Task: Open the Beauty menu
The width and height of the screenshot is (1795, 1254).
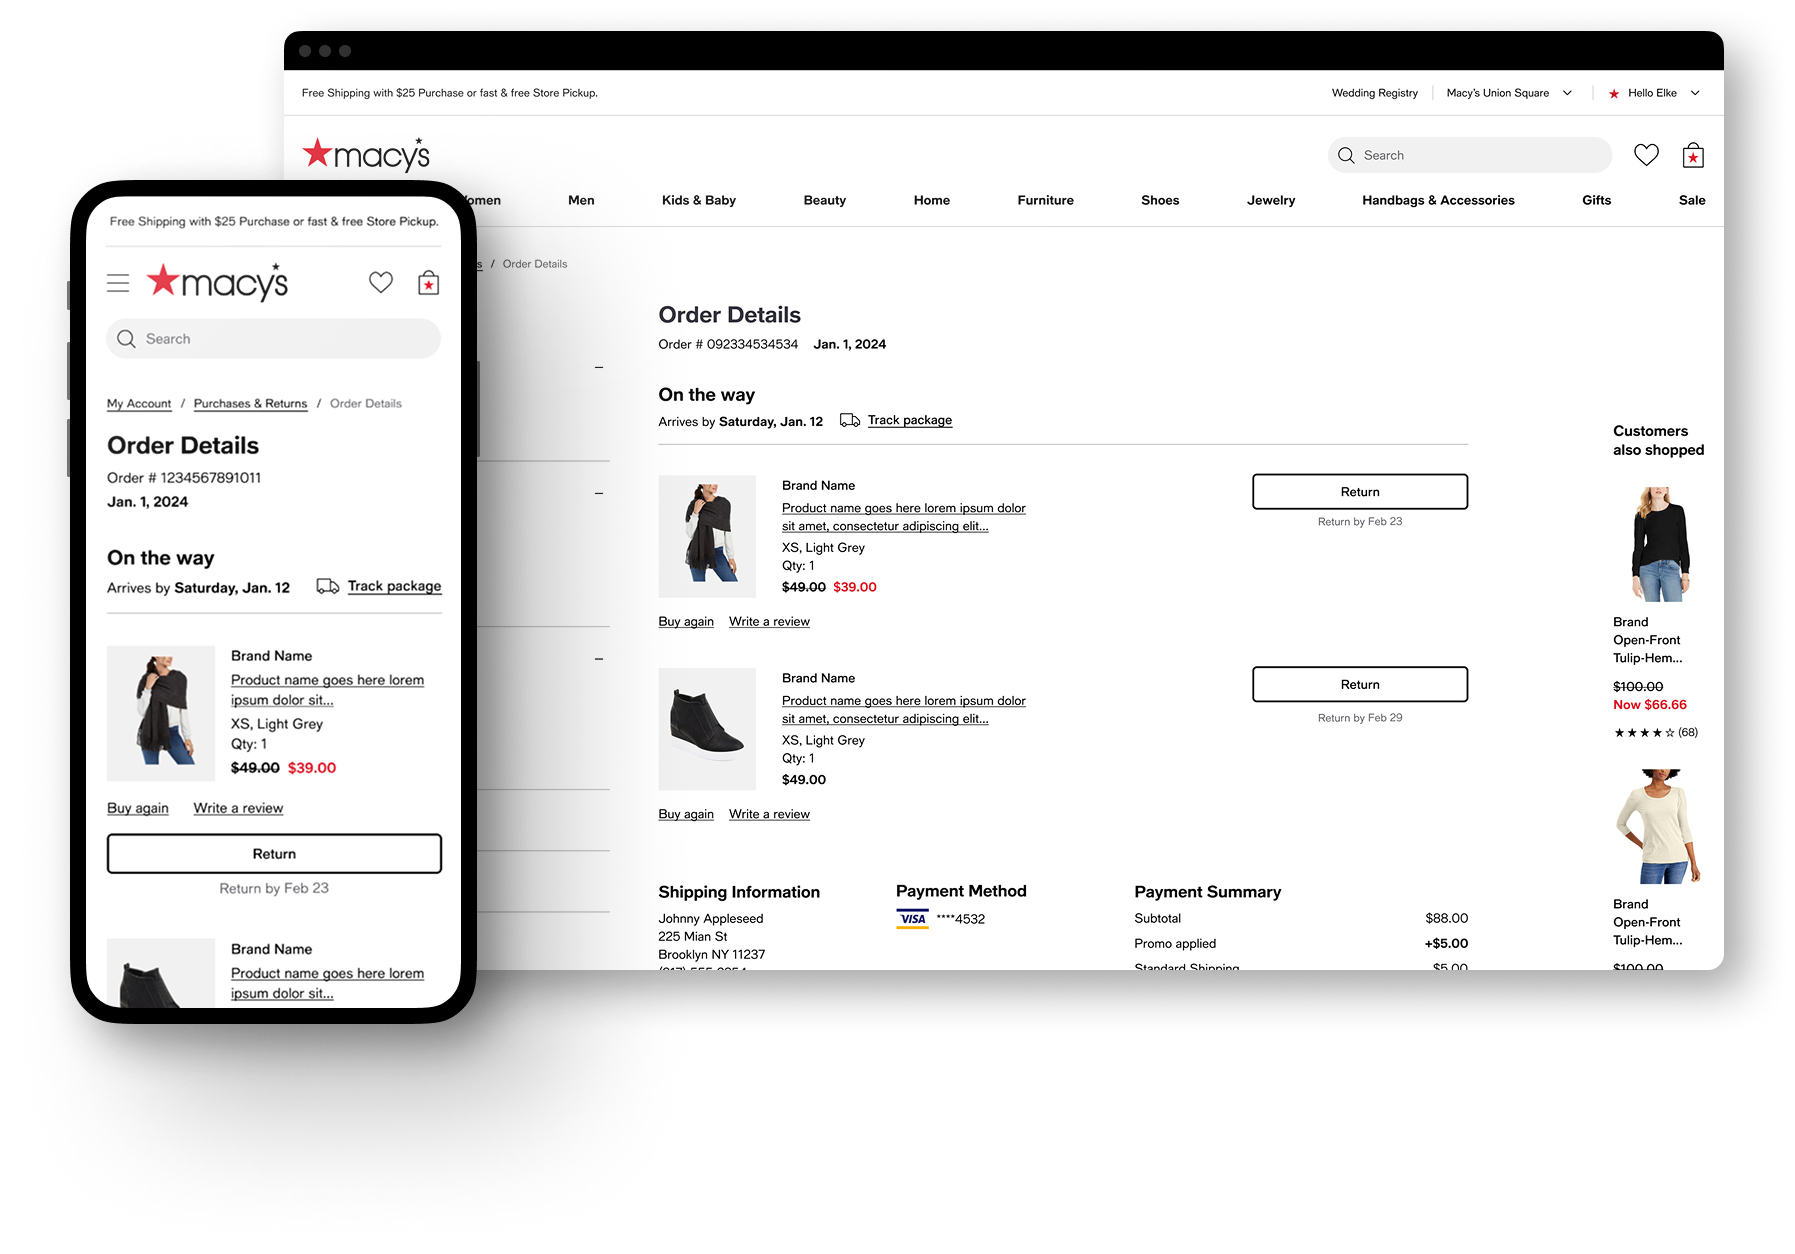Action: click(825, 200)
